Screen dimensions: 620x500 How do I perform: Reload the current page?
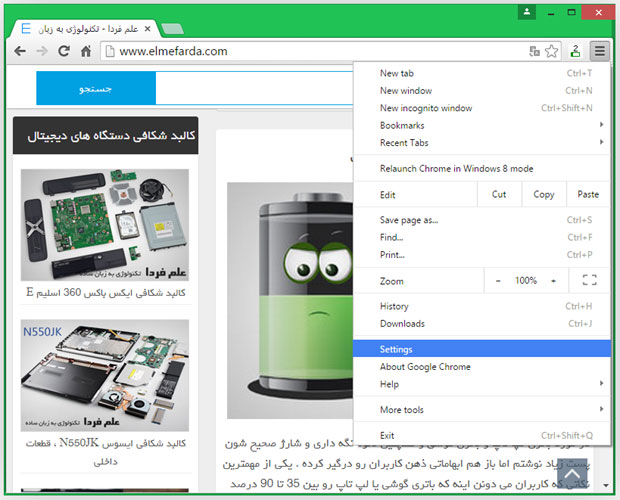(64, 51)
